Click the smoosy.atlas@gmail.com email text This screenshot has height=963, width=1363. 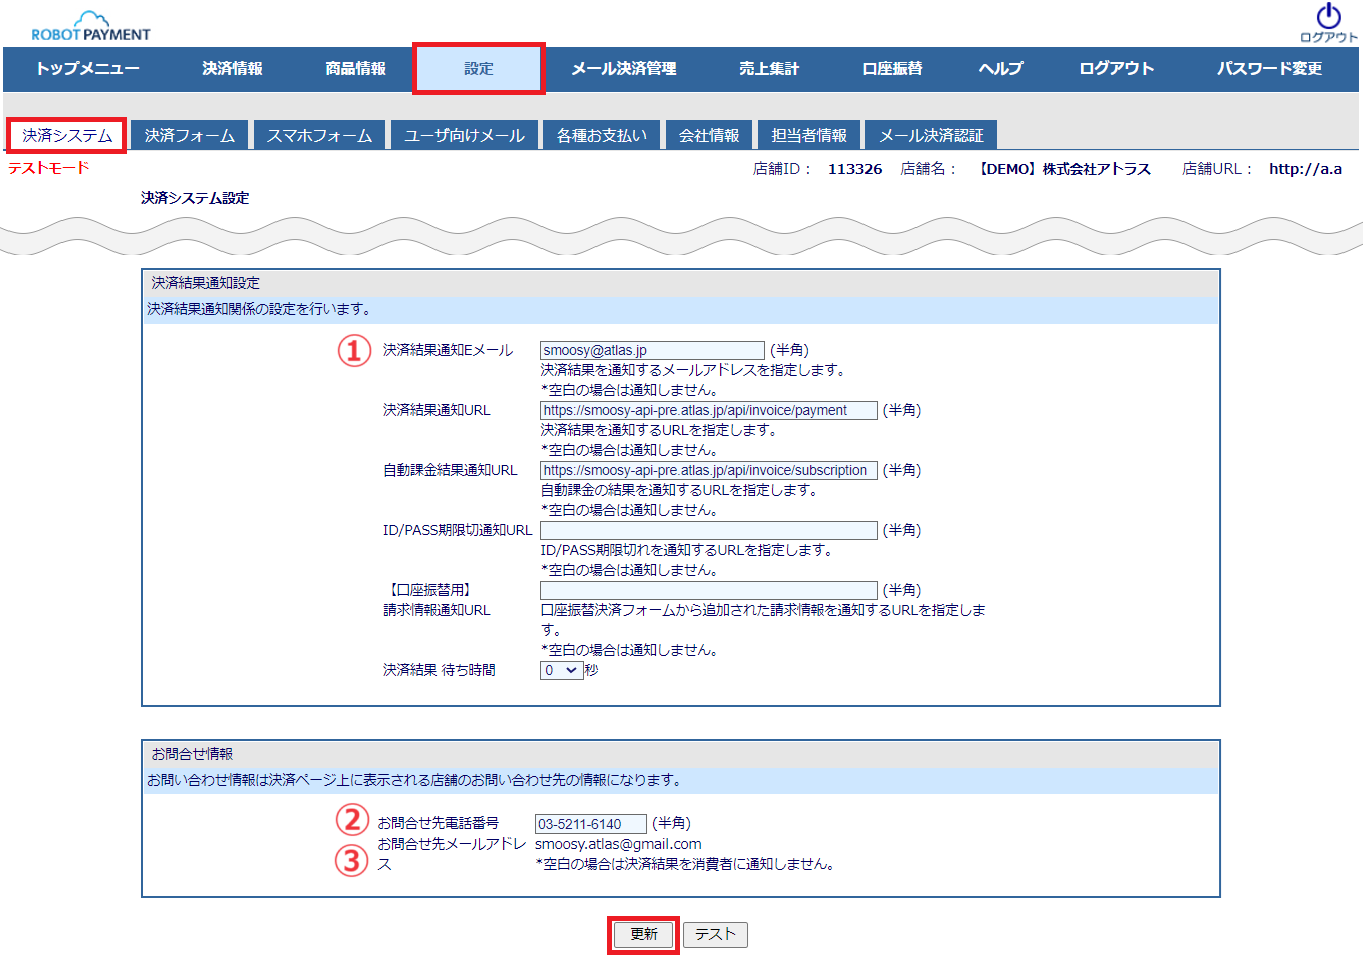click(618, 844)
